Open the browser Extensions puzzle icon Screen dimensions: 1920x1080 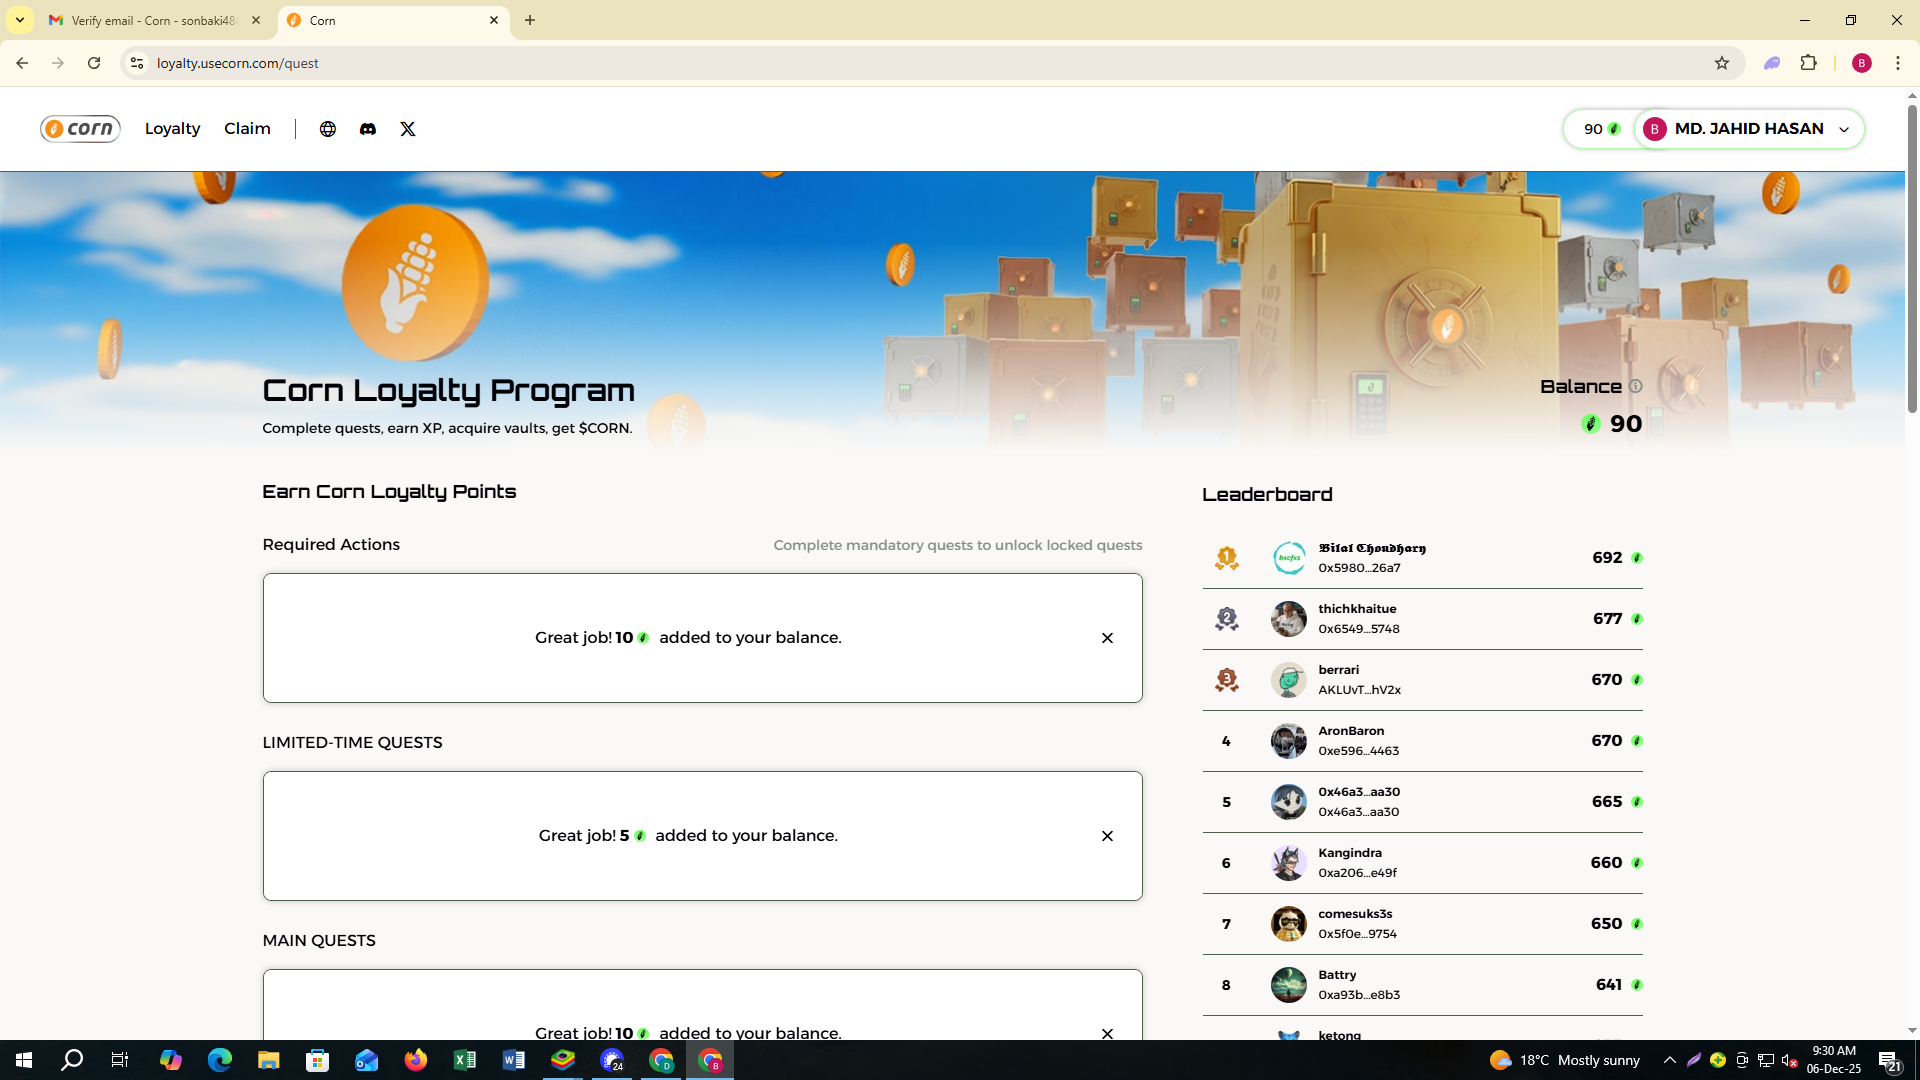1809,63
